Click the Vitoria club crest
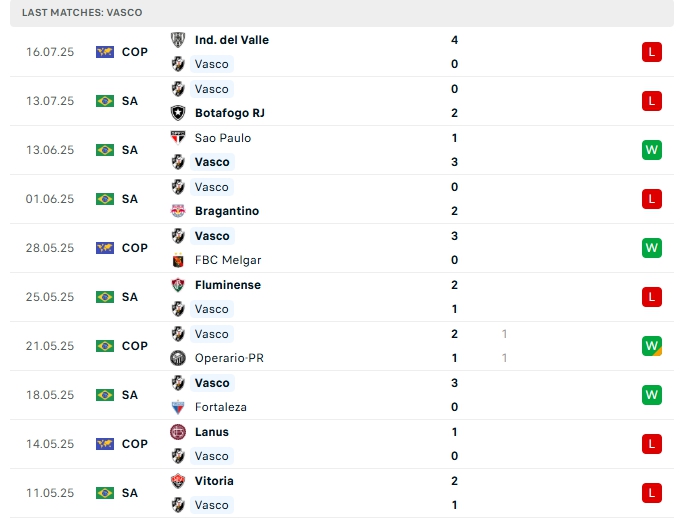The height and width of the screenshot is (521, 683). pos(178,481)
